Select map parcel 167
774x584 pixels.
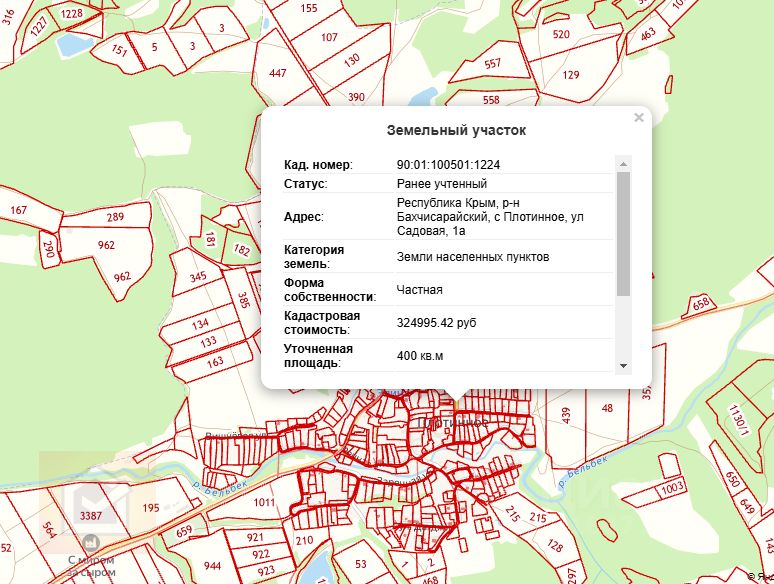pyautogui.click(x=19, y=210)
